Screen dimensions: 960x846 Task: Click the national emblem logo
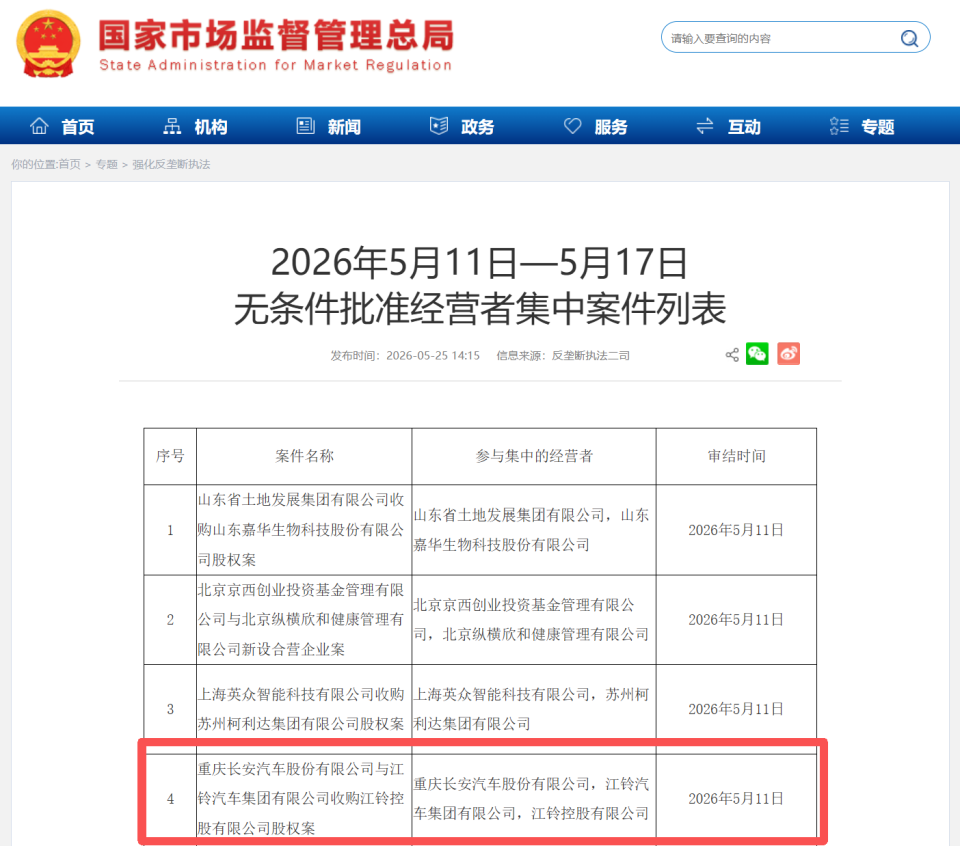[x=48, y=43]
